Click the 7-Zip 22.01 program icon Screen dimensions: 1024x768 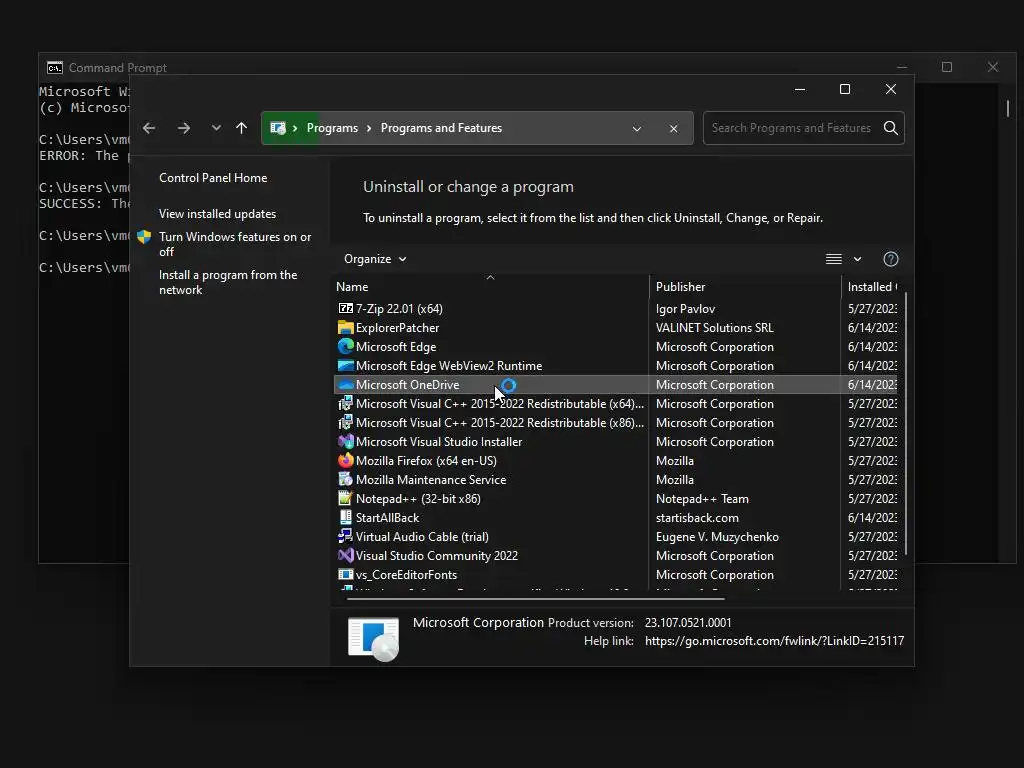(x=345, y=308)
